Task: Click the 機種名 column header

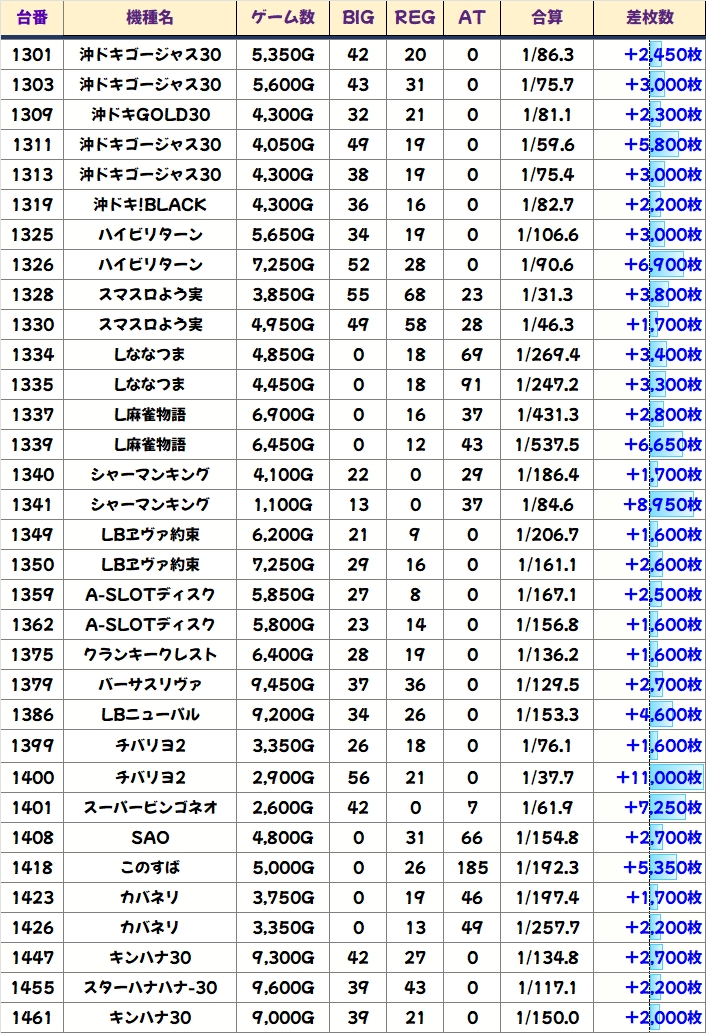Action: [150, 18]
